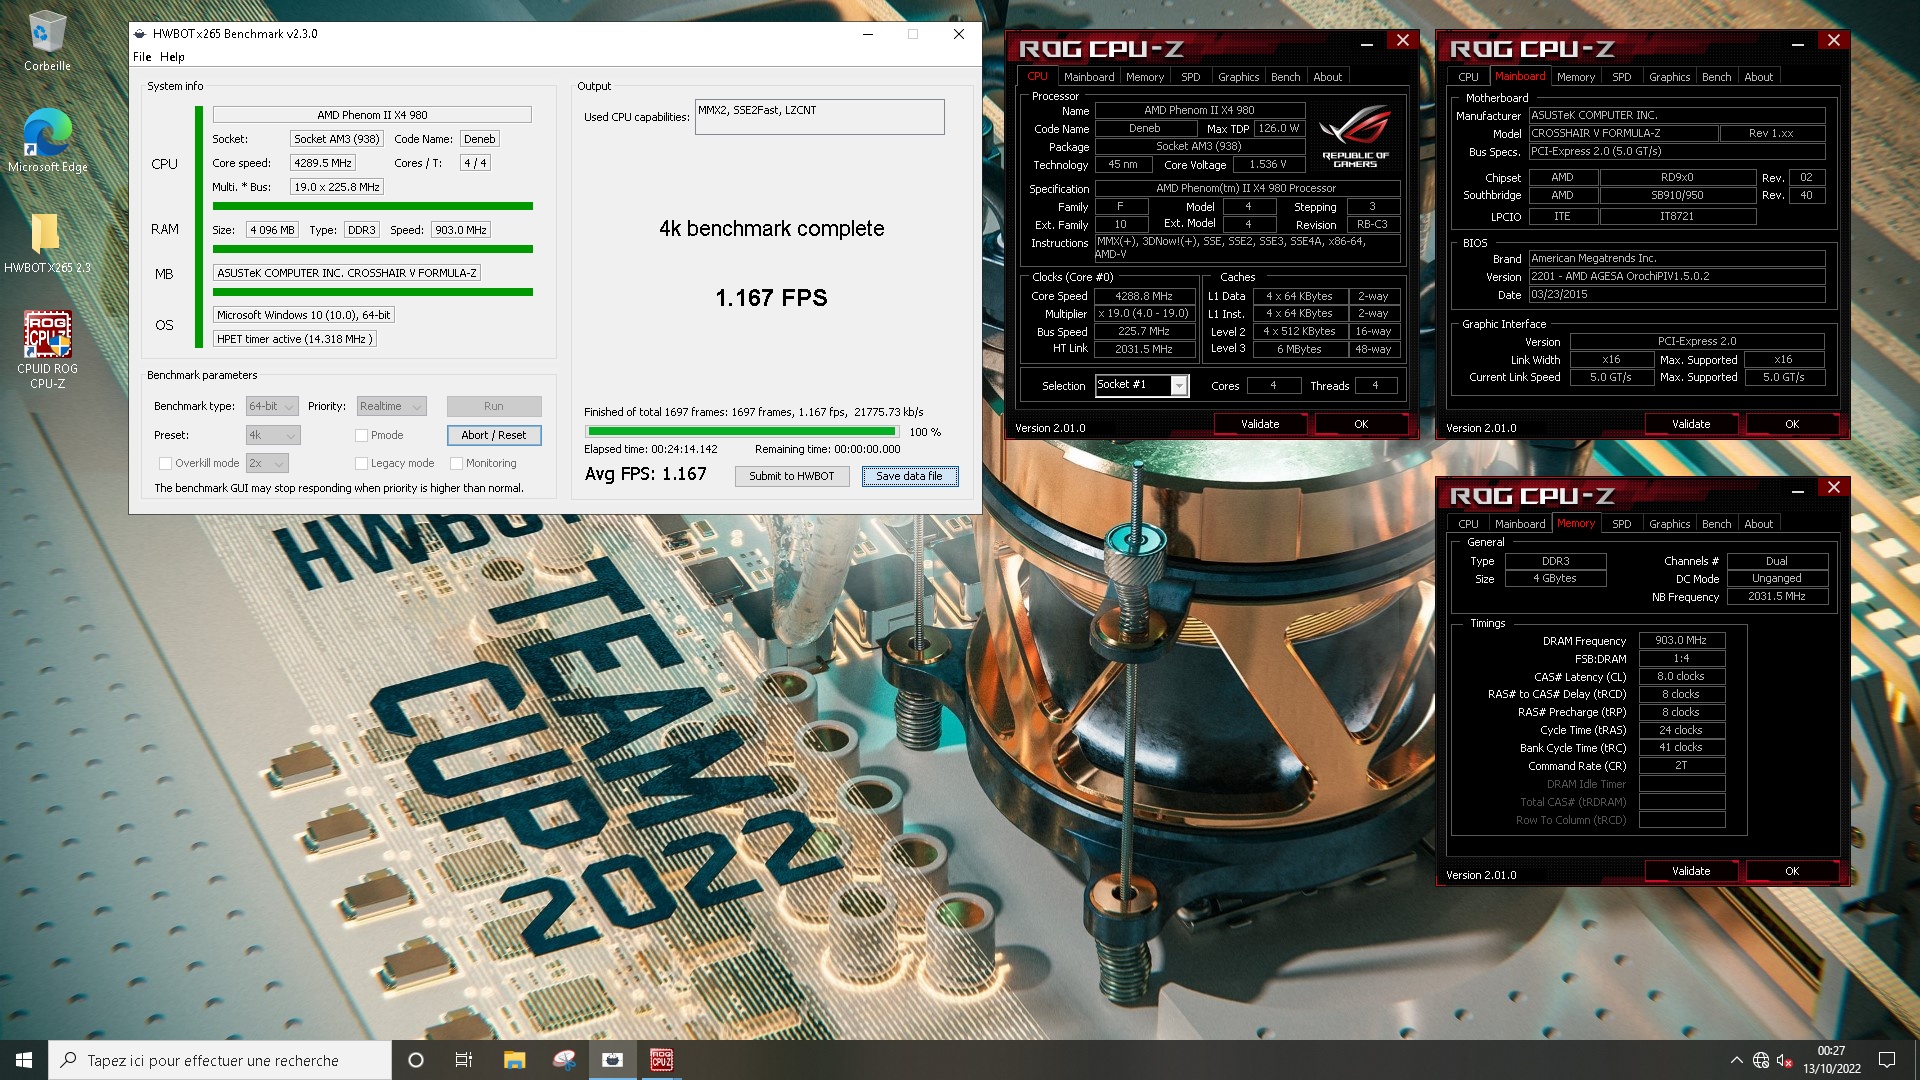Open the notification center icon
The height and width of the screenshot is (1080, 1920).
click(1887, 1060)
